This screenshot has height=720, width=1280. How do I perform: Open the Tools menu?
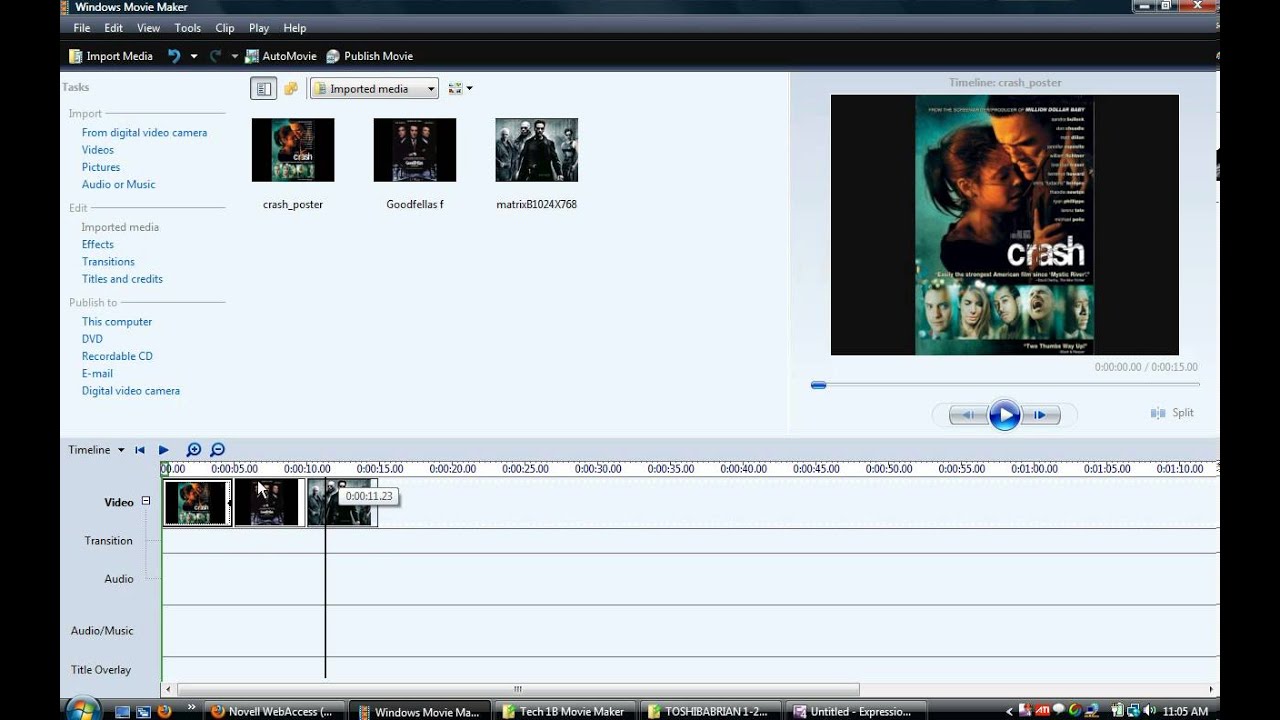pyautogui.click(x=187, y=28)
